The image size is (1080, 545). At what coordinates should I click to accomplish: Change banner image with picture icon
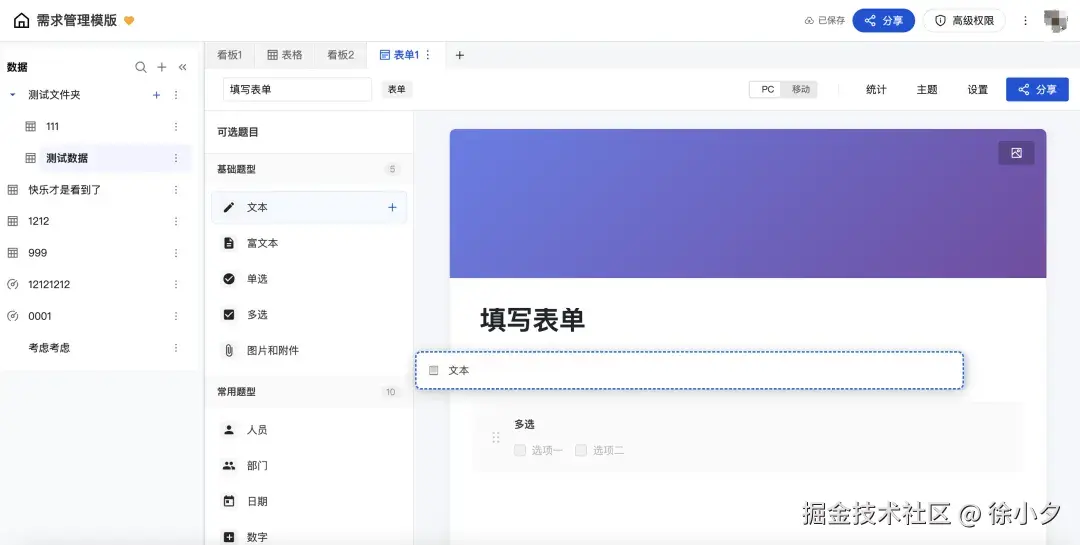point(1016,153)
